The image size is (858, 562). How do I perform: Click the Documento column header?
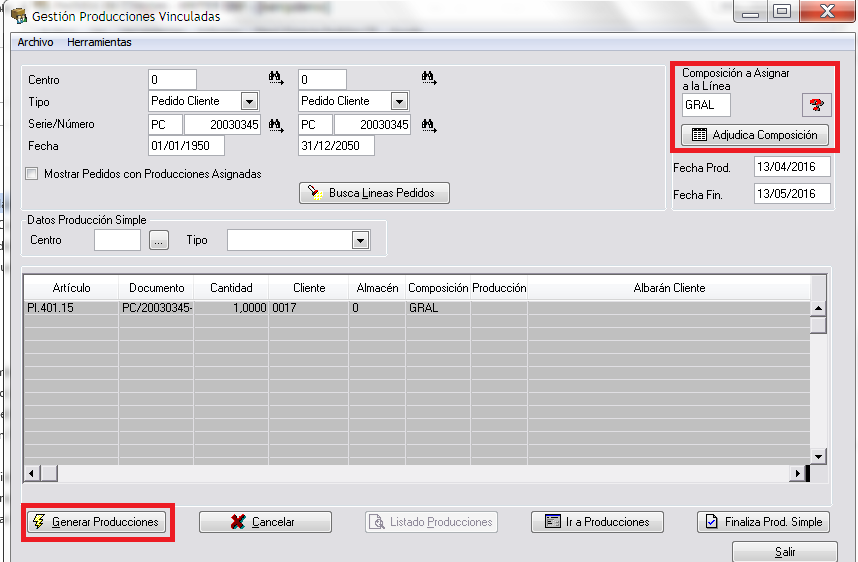pos(156,288)
